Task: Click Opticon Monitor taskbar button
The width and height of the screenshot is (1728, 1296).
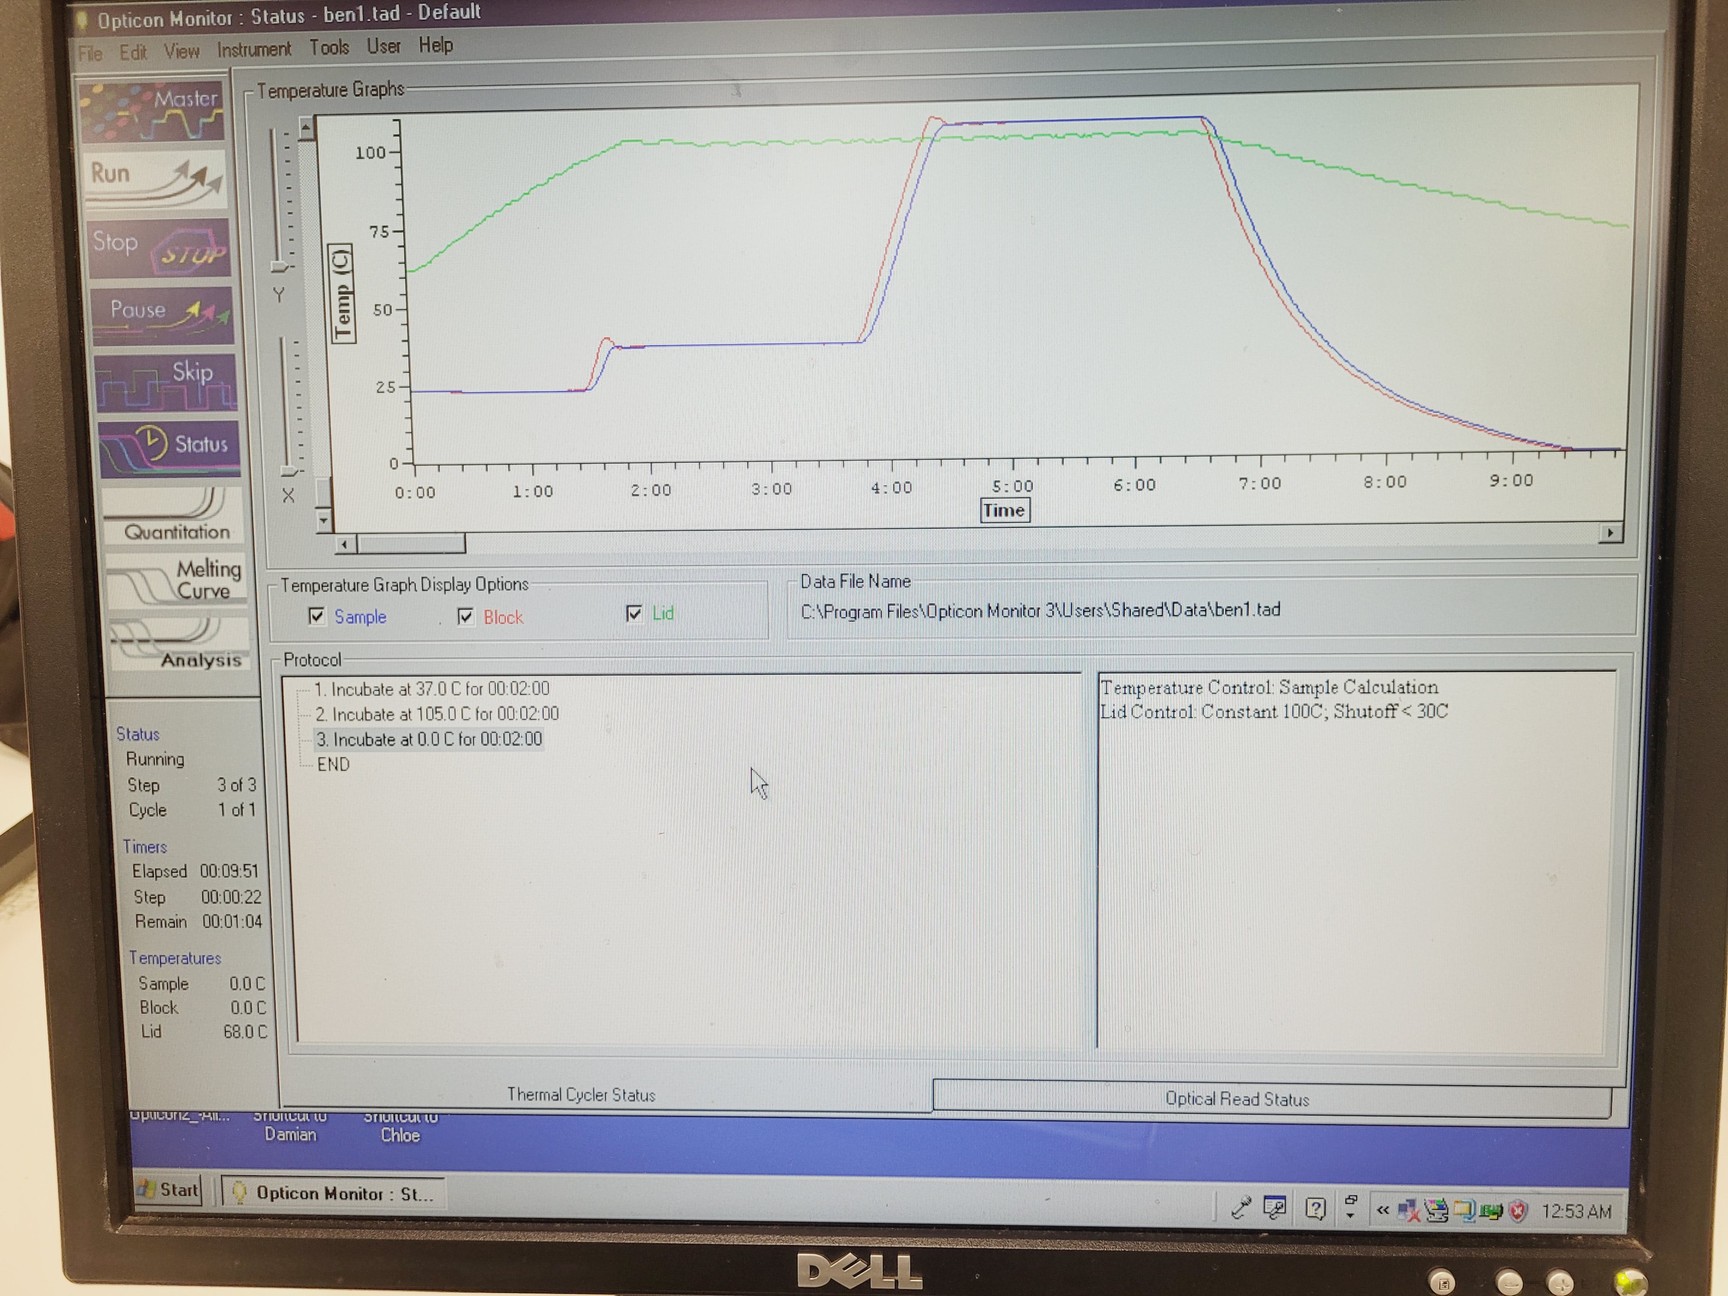Action: 334,1193
